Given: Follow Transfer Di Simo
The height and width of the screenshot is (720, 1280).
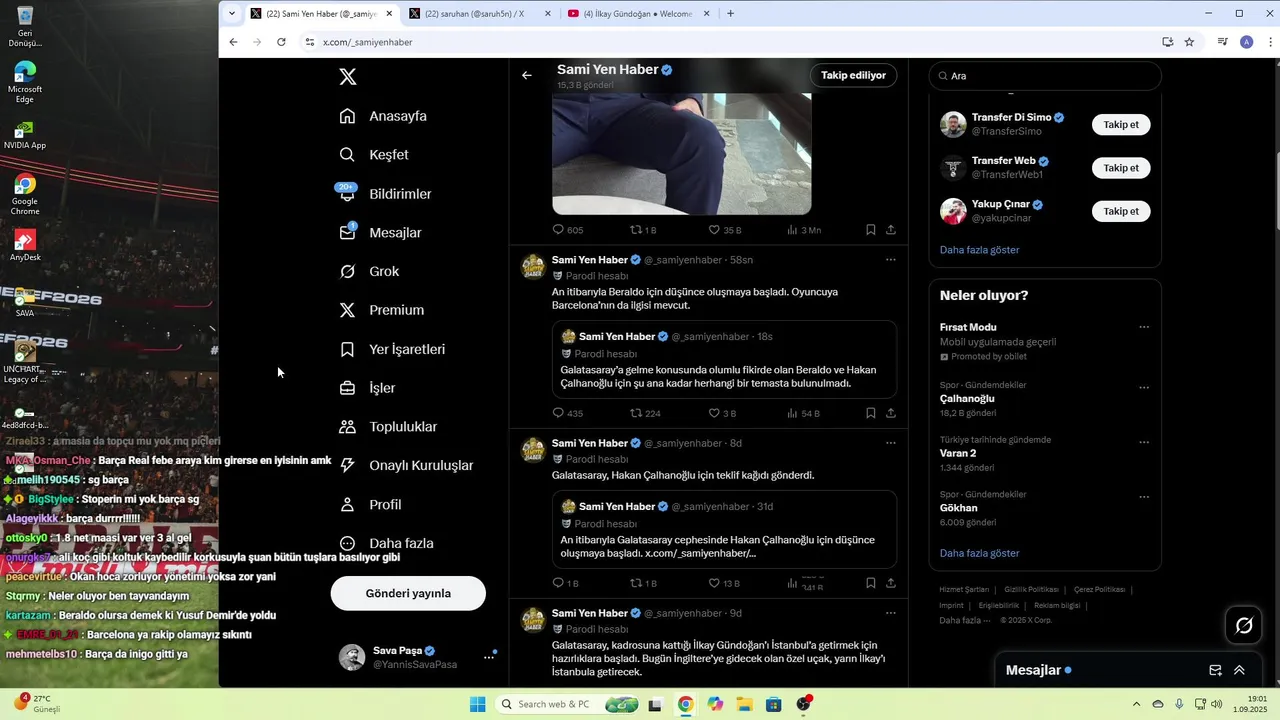Looking at the screenshot, I should click(1121, 125).
